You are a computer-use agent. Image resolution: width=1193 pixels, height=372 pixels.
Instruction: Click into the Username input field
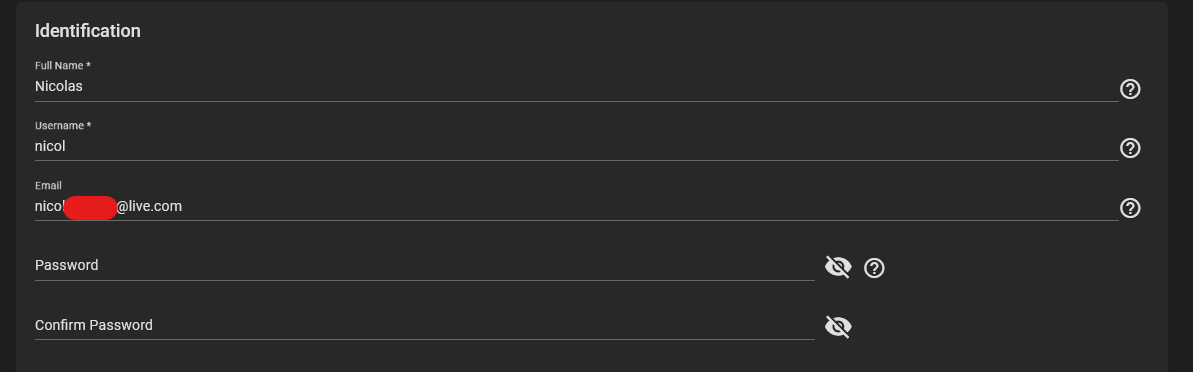[576, 146]
